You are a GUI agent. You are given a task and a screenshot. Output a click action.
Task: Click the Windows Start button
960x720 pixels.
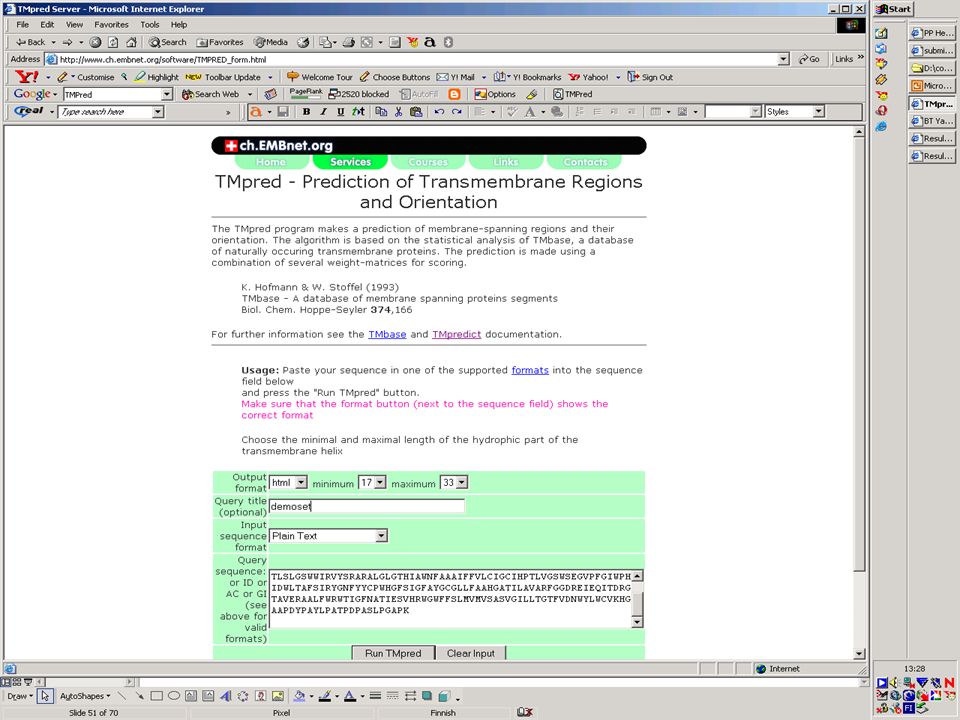[894, 9]
